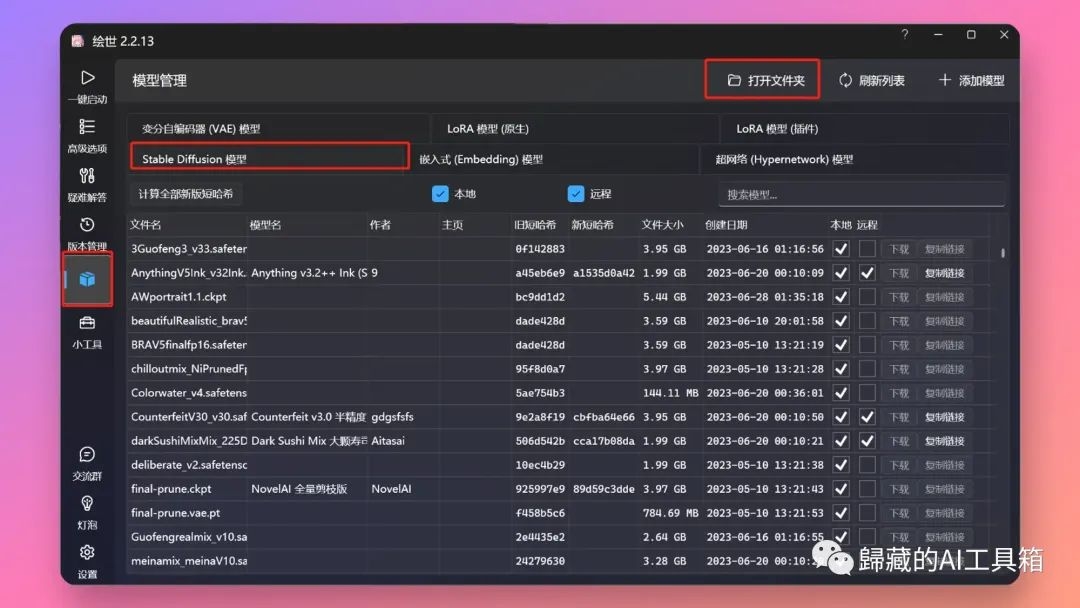Screen dimensions: 1080x608
Task: Toggle local checkbox for final-prune.ckpt row
Action: point(840,489)
